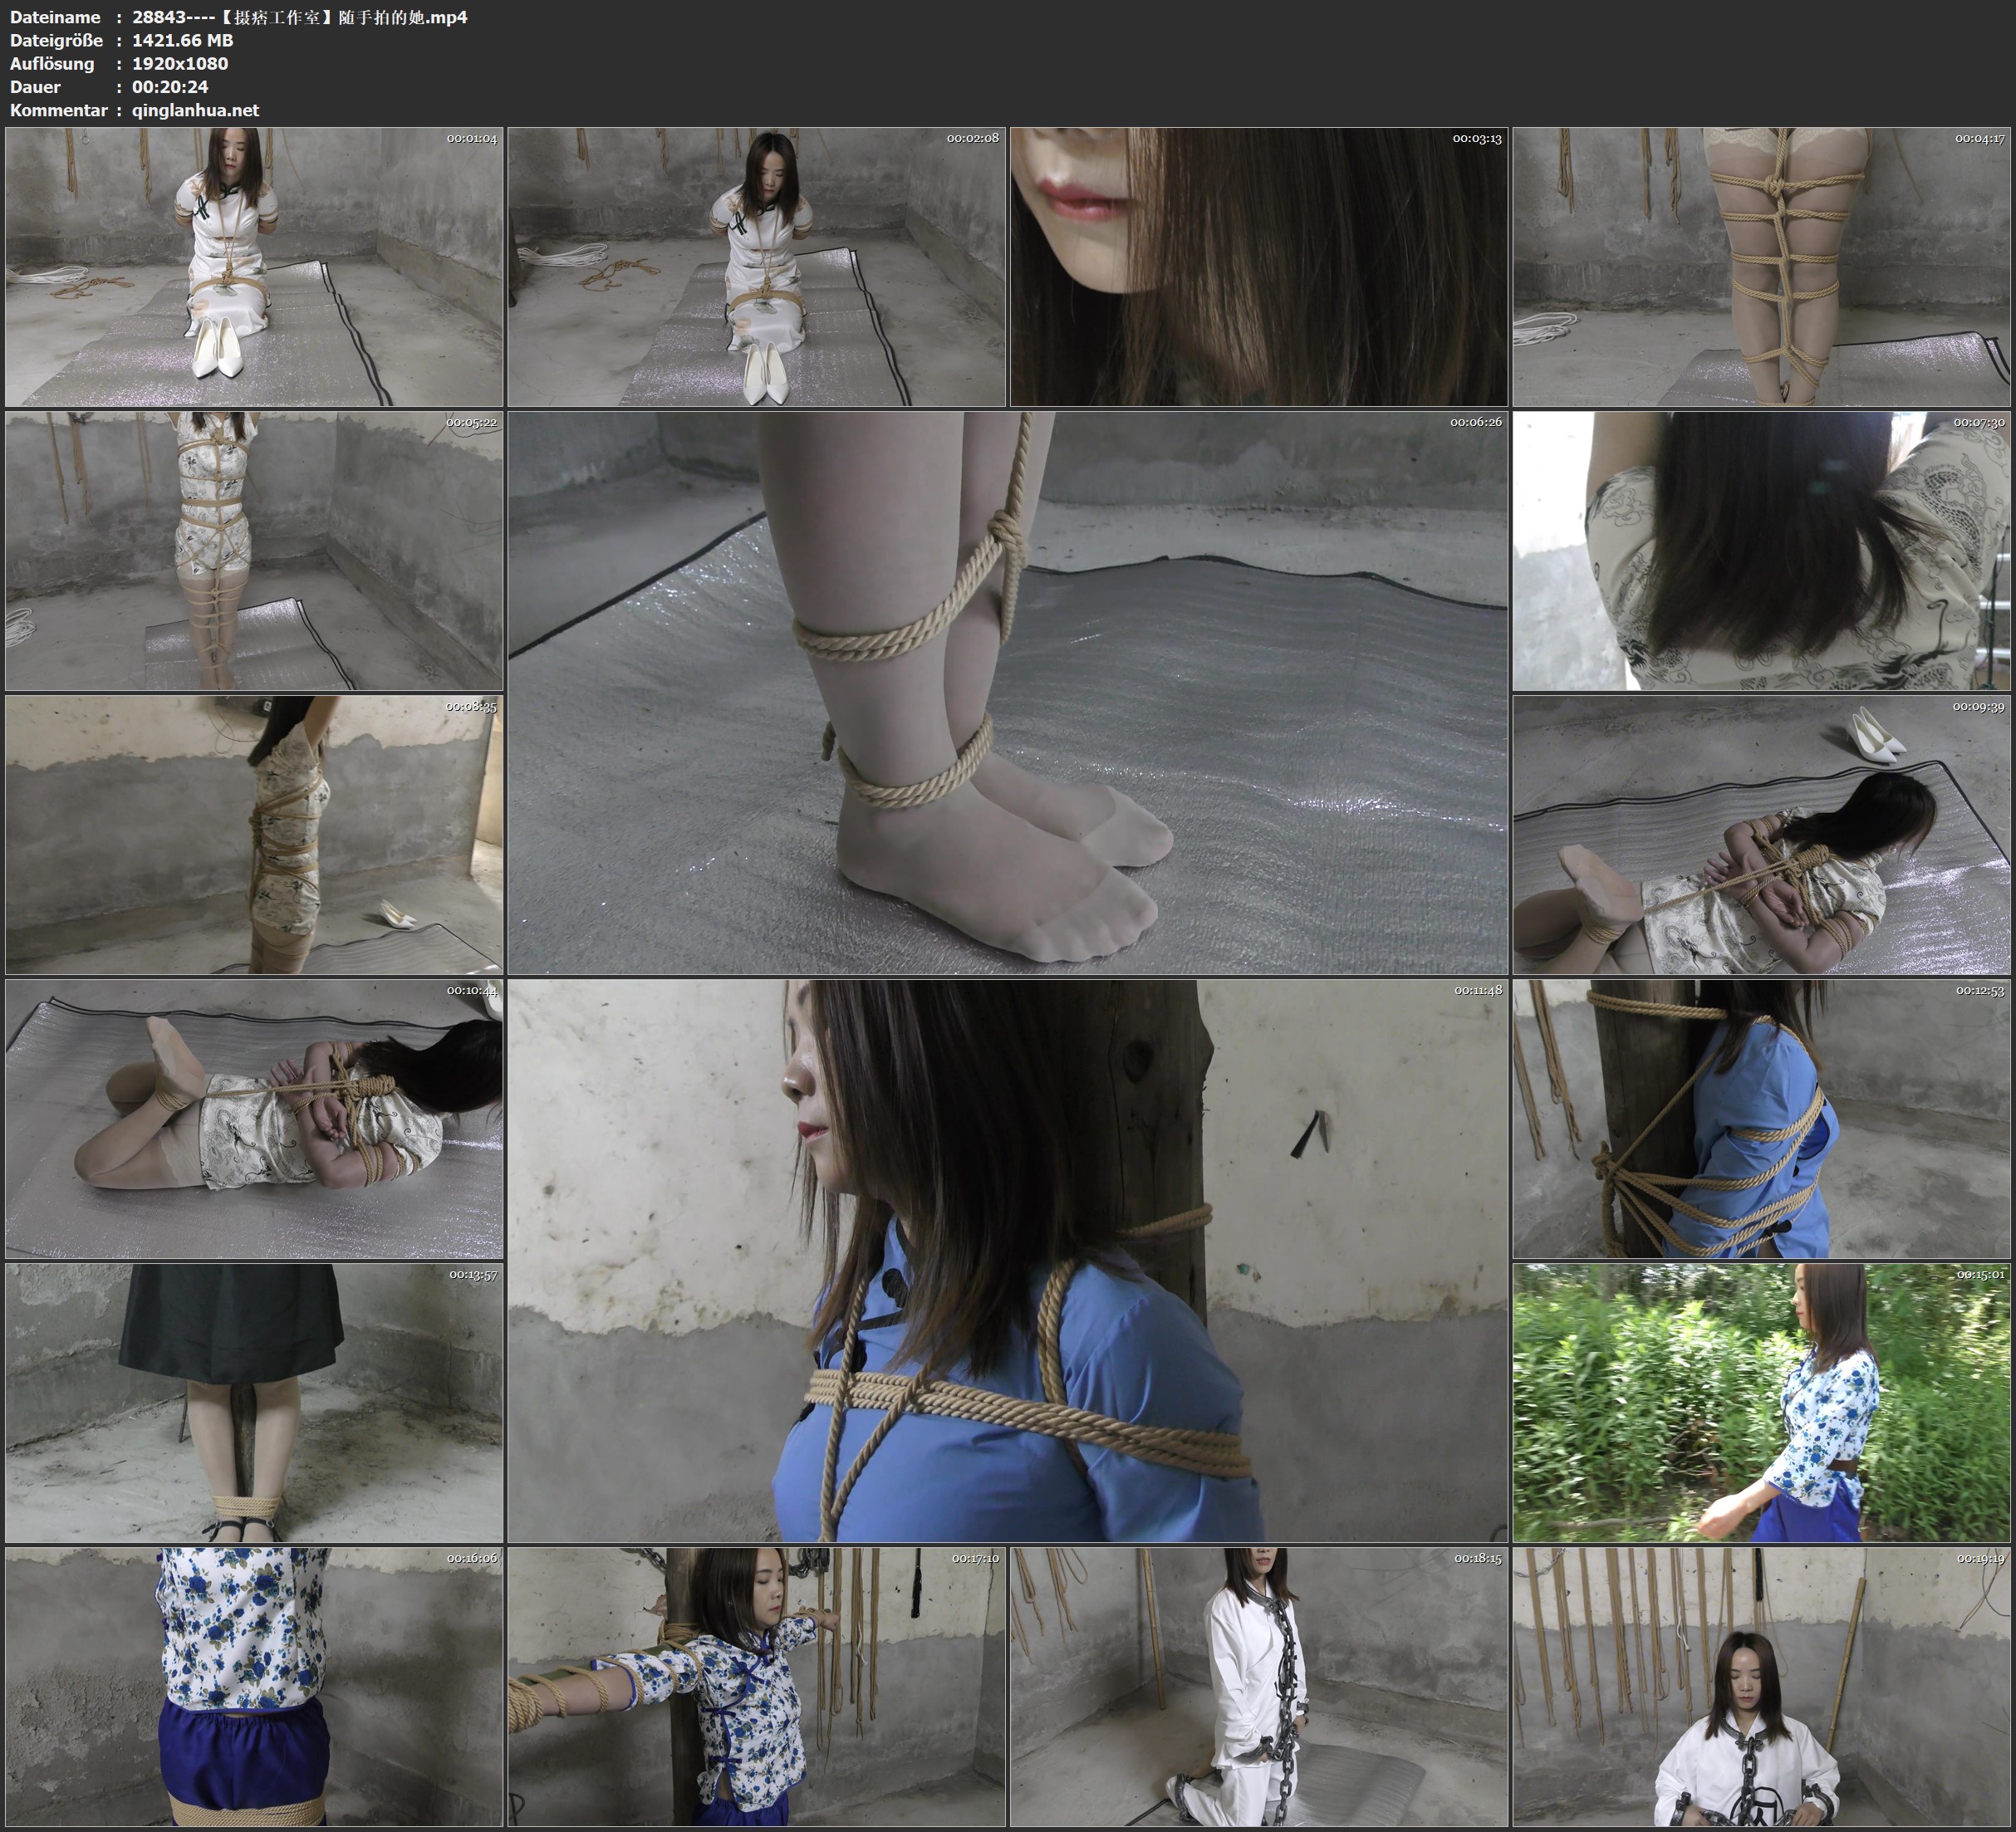The width and height of the screenshot is (2016, 1832).
Task: Open the frame timestamped 00:08:35
Action: pos(254,835)
